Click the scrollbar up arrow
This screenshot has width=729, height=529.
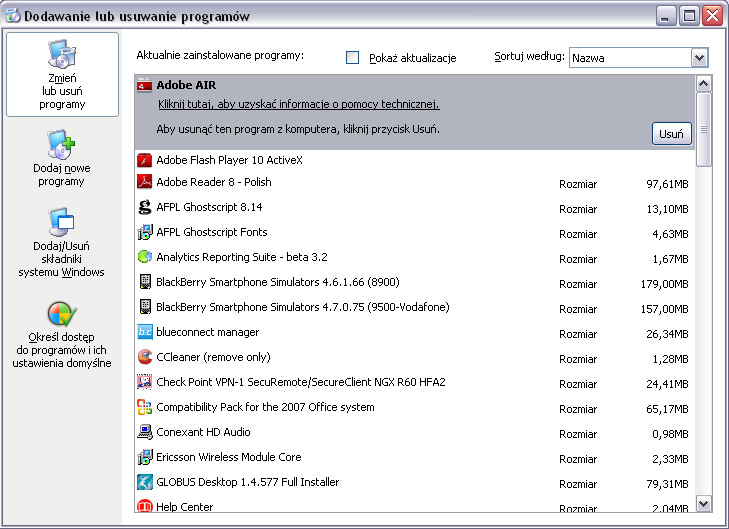703,84
